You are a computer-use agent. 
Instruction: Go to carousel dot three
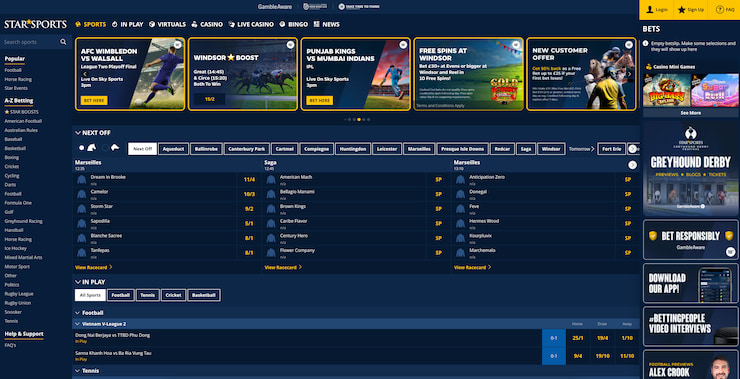354,119
